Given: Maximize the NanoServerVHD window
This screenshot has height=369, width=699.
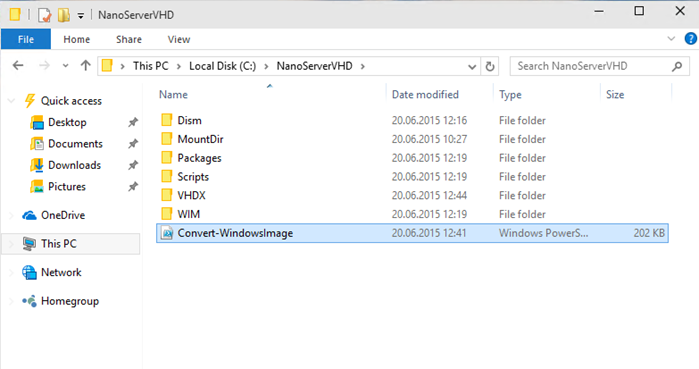Looking at the screenshot, I should pyautogui.click(x=639, y=11).
